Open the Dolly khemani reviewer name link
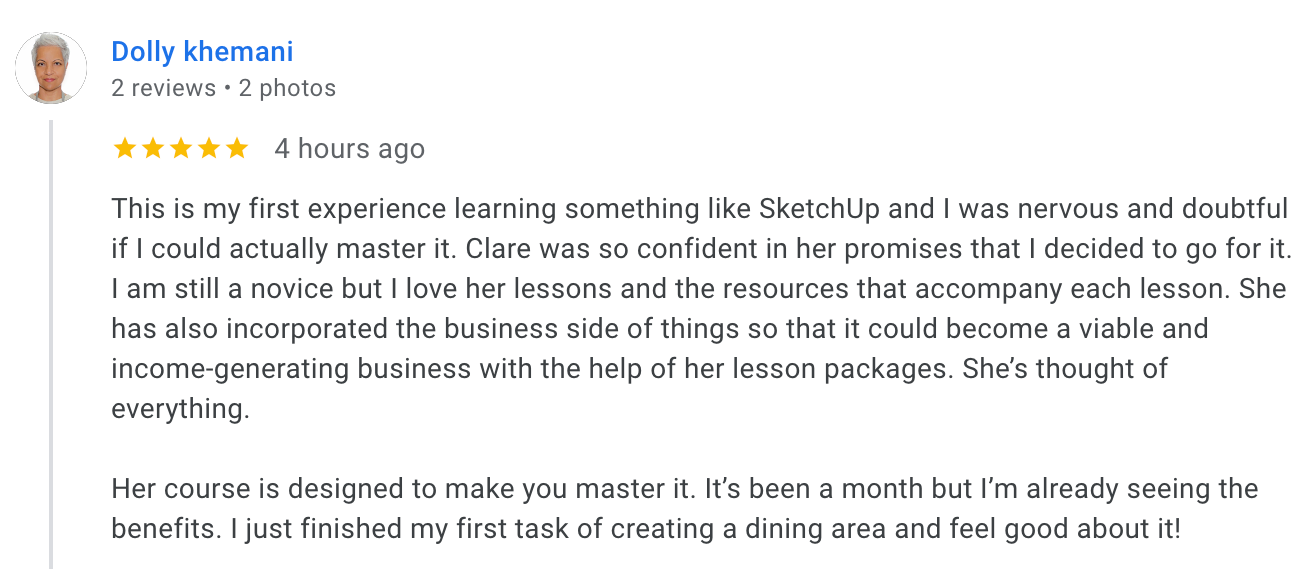 (x=202, y=51)
